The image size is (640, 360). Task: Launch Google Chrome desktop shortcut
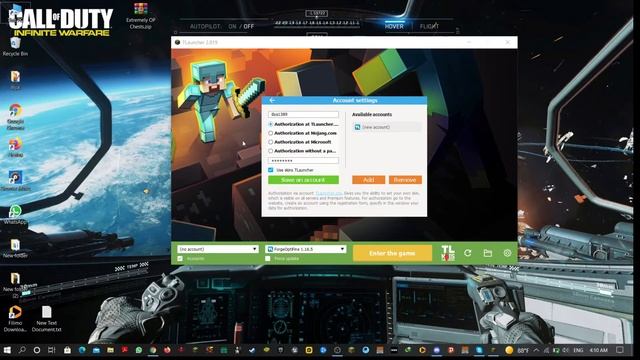15,116
